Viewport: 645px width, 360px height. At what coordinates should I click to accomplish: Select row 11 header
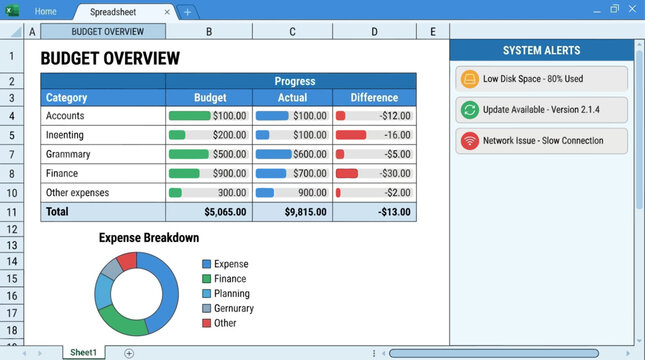pos(12,212)
